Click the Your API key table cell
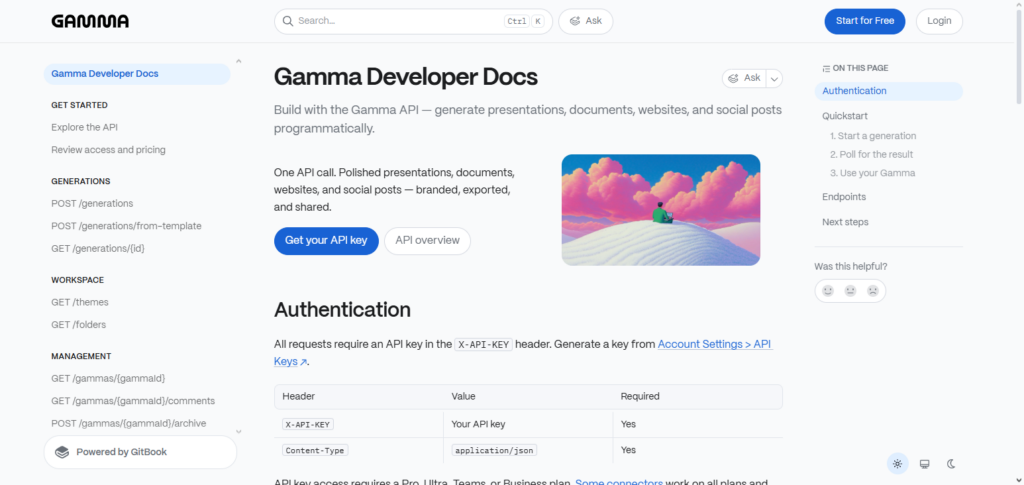This screenshot has height=485, width=1024. click(x=528, y=424)
